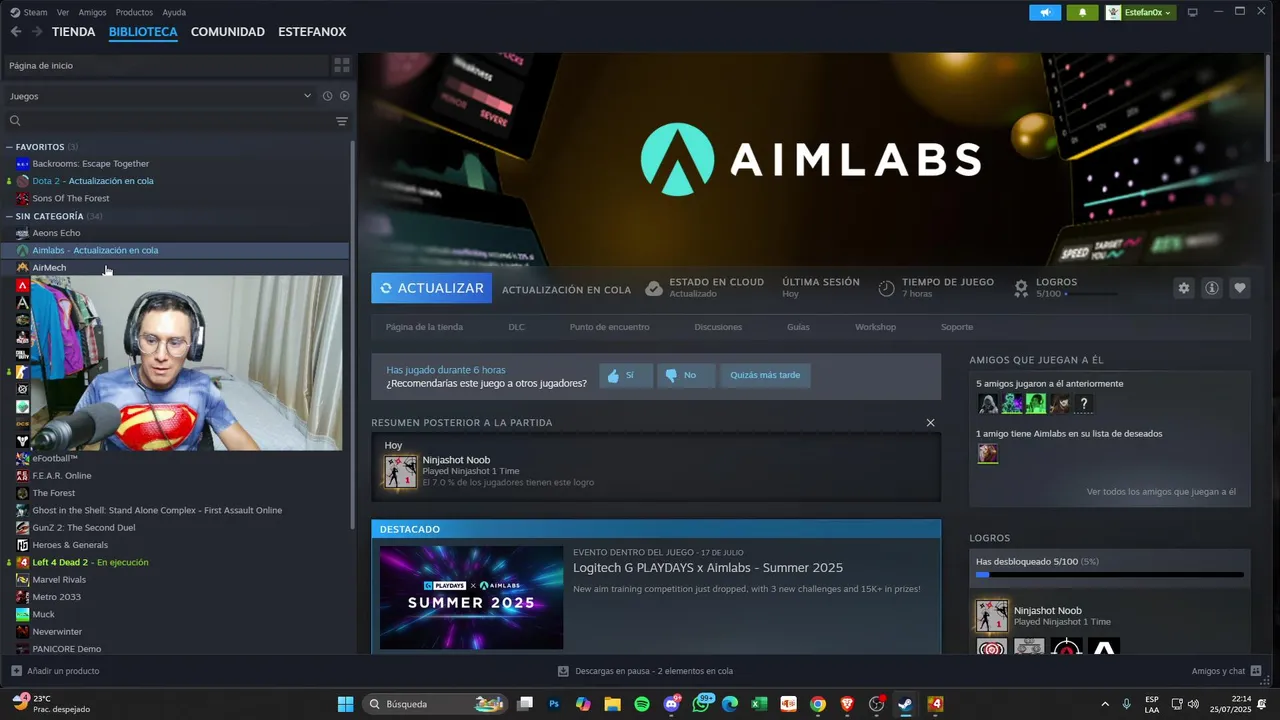
Task: Open the DLC tab
Action: 516,327
